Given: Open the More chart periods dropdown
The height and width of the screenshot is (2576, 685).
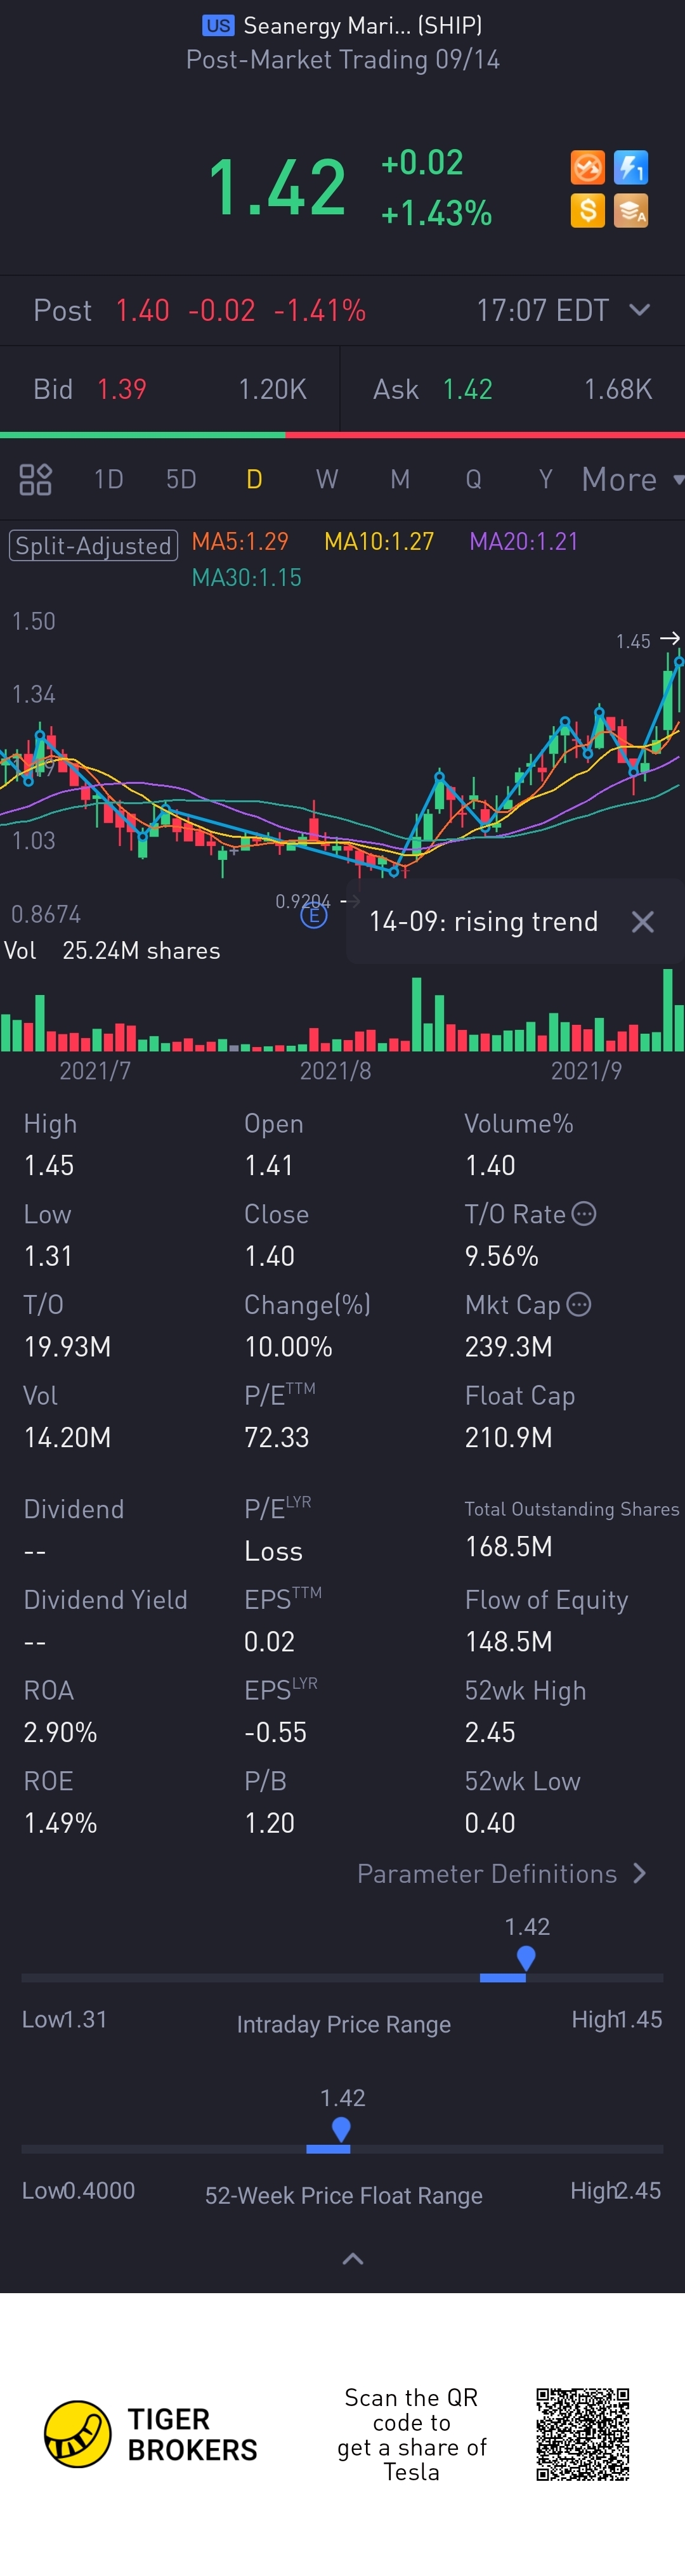Looking at the screenshot, I should coord(631,480).
